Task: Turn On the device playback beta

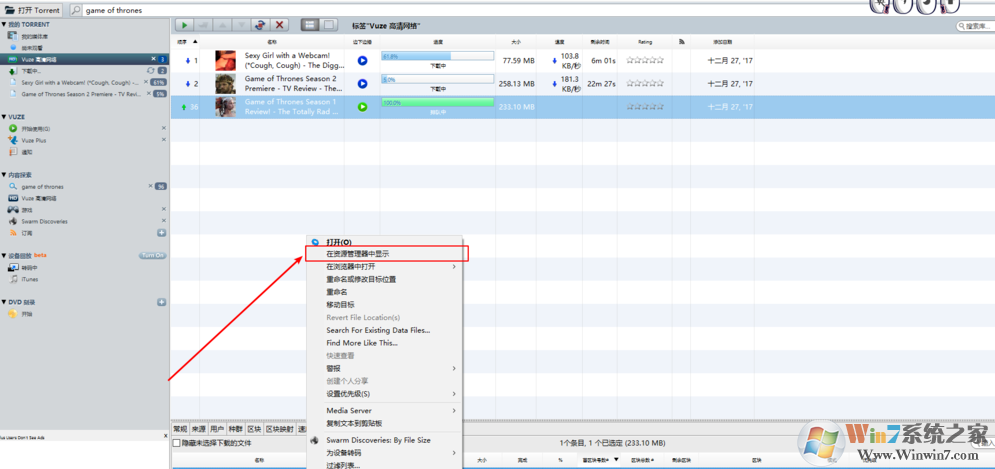Action: pyautogui.click(x=152, y=256)
